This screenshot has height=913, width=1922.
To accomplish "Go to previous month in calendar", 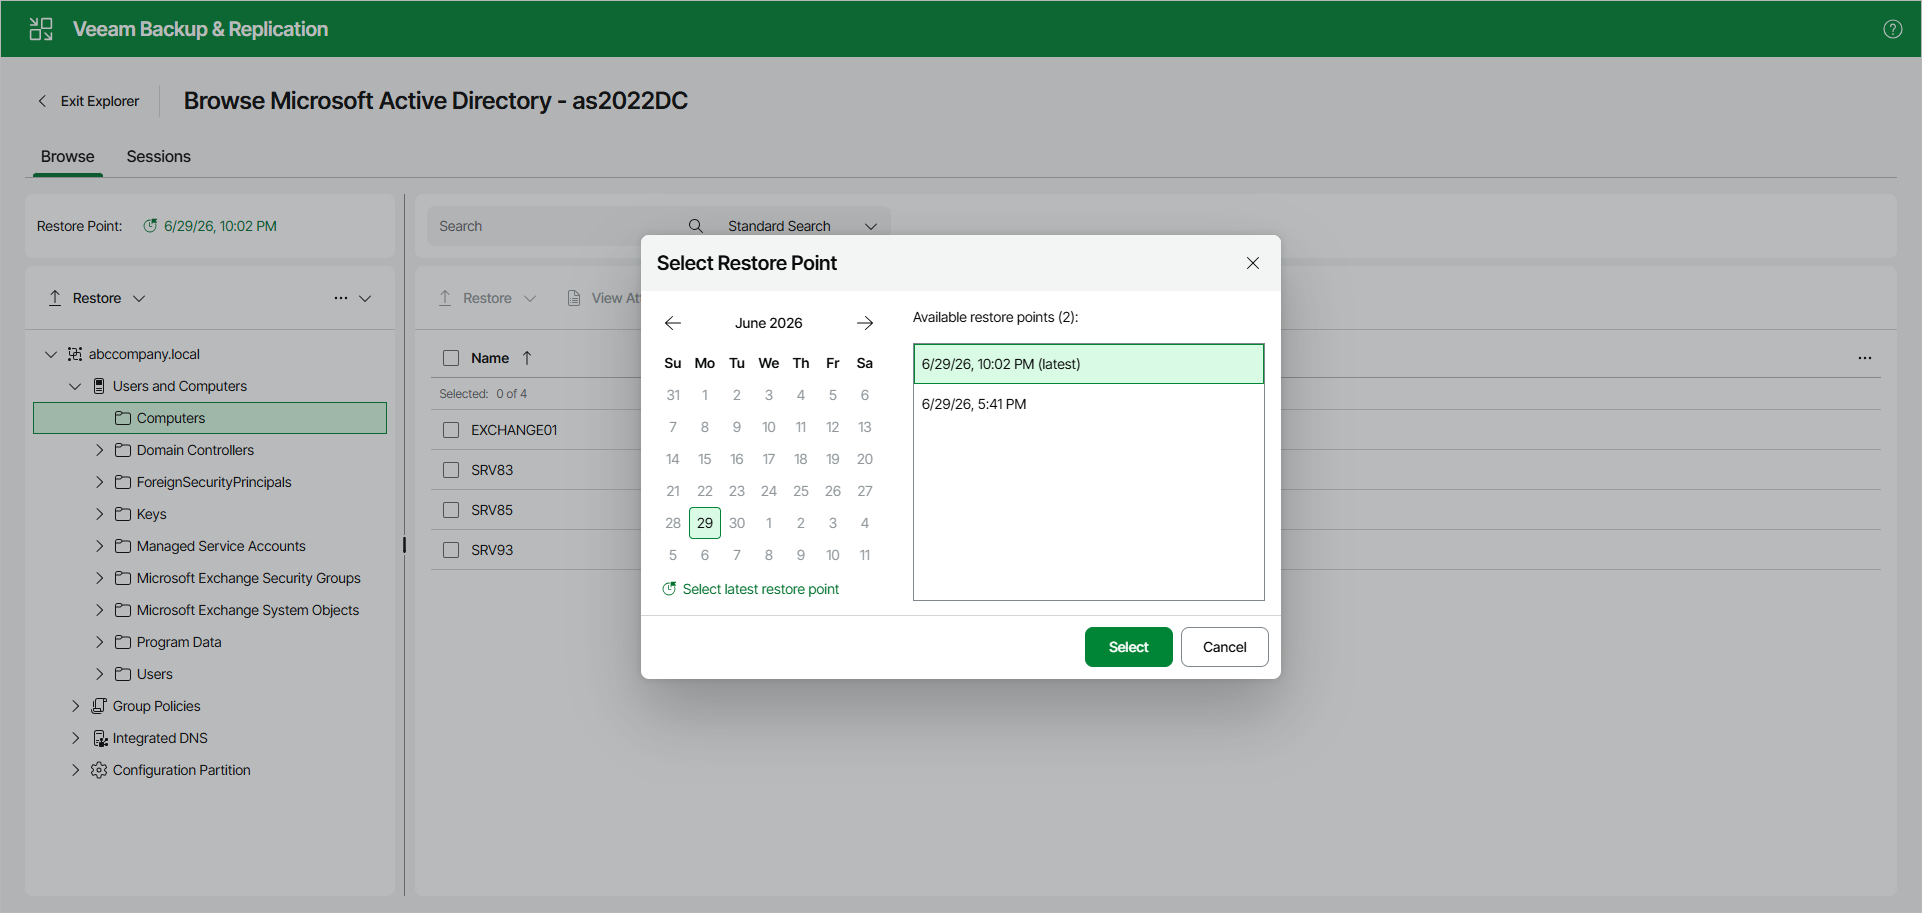I will click(673, 323).
